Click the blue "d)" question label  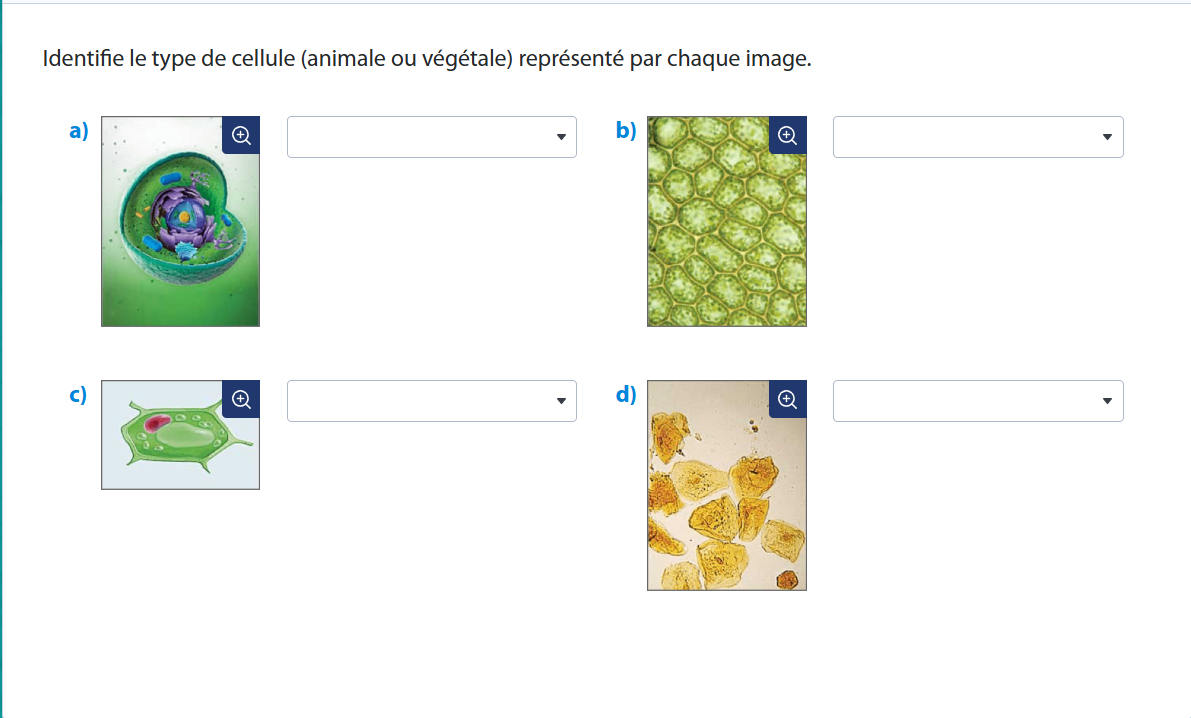626,394
